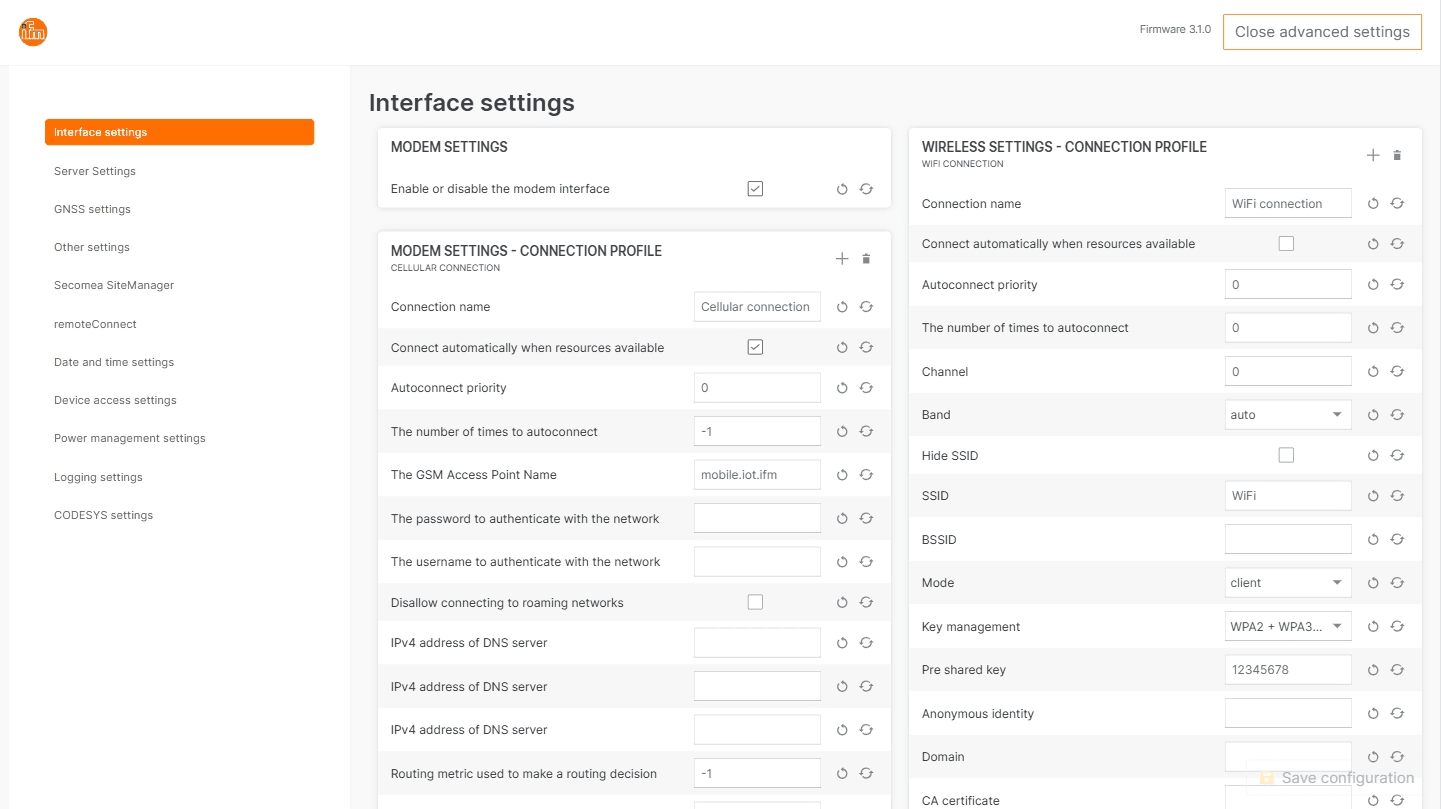
Task: Add a new cellular connection profile
Action: pyautogui.click(x=842, y=259)
